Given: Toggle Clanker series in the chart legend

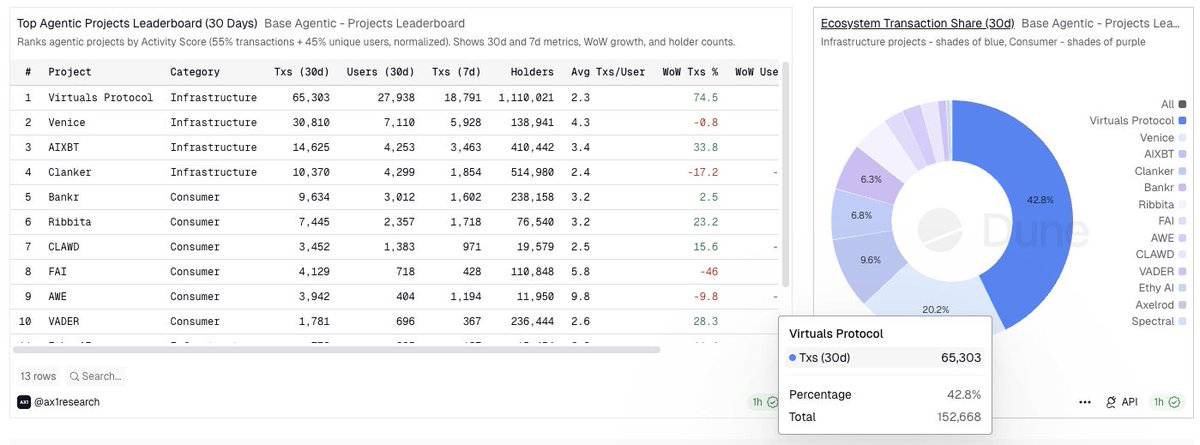Looking at the screenshot, I should 1162,171.
